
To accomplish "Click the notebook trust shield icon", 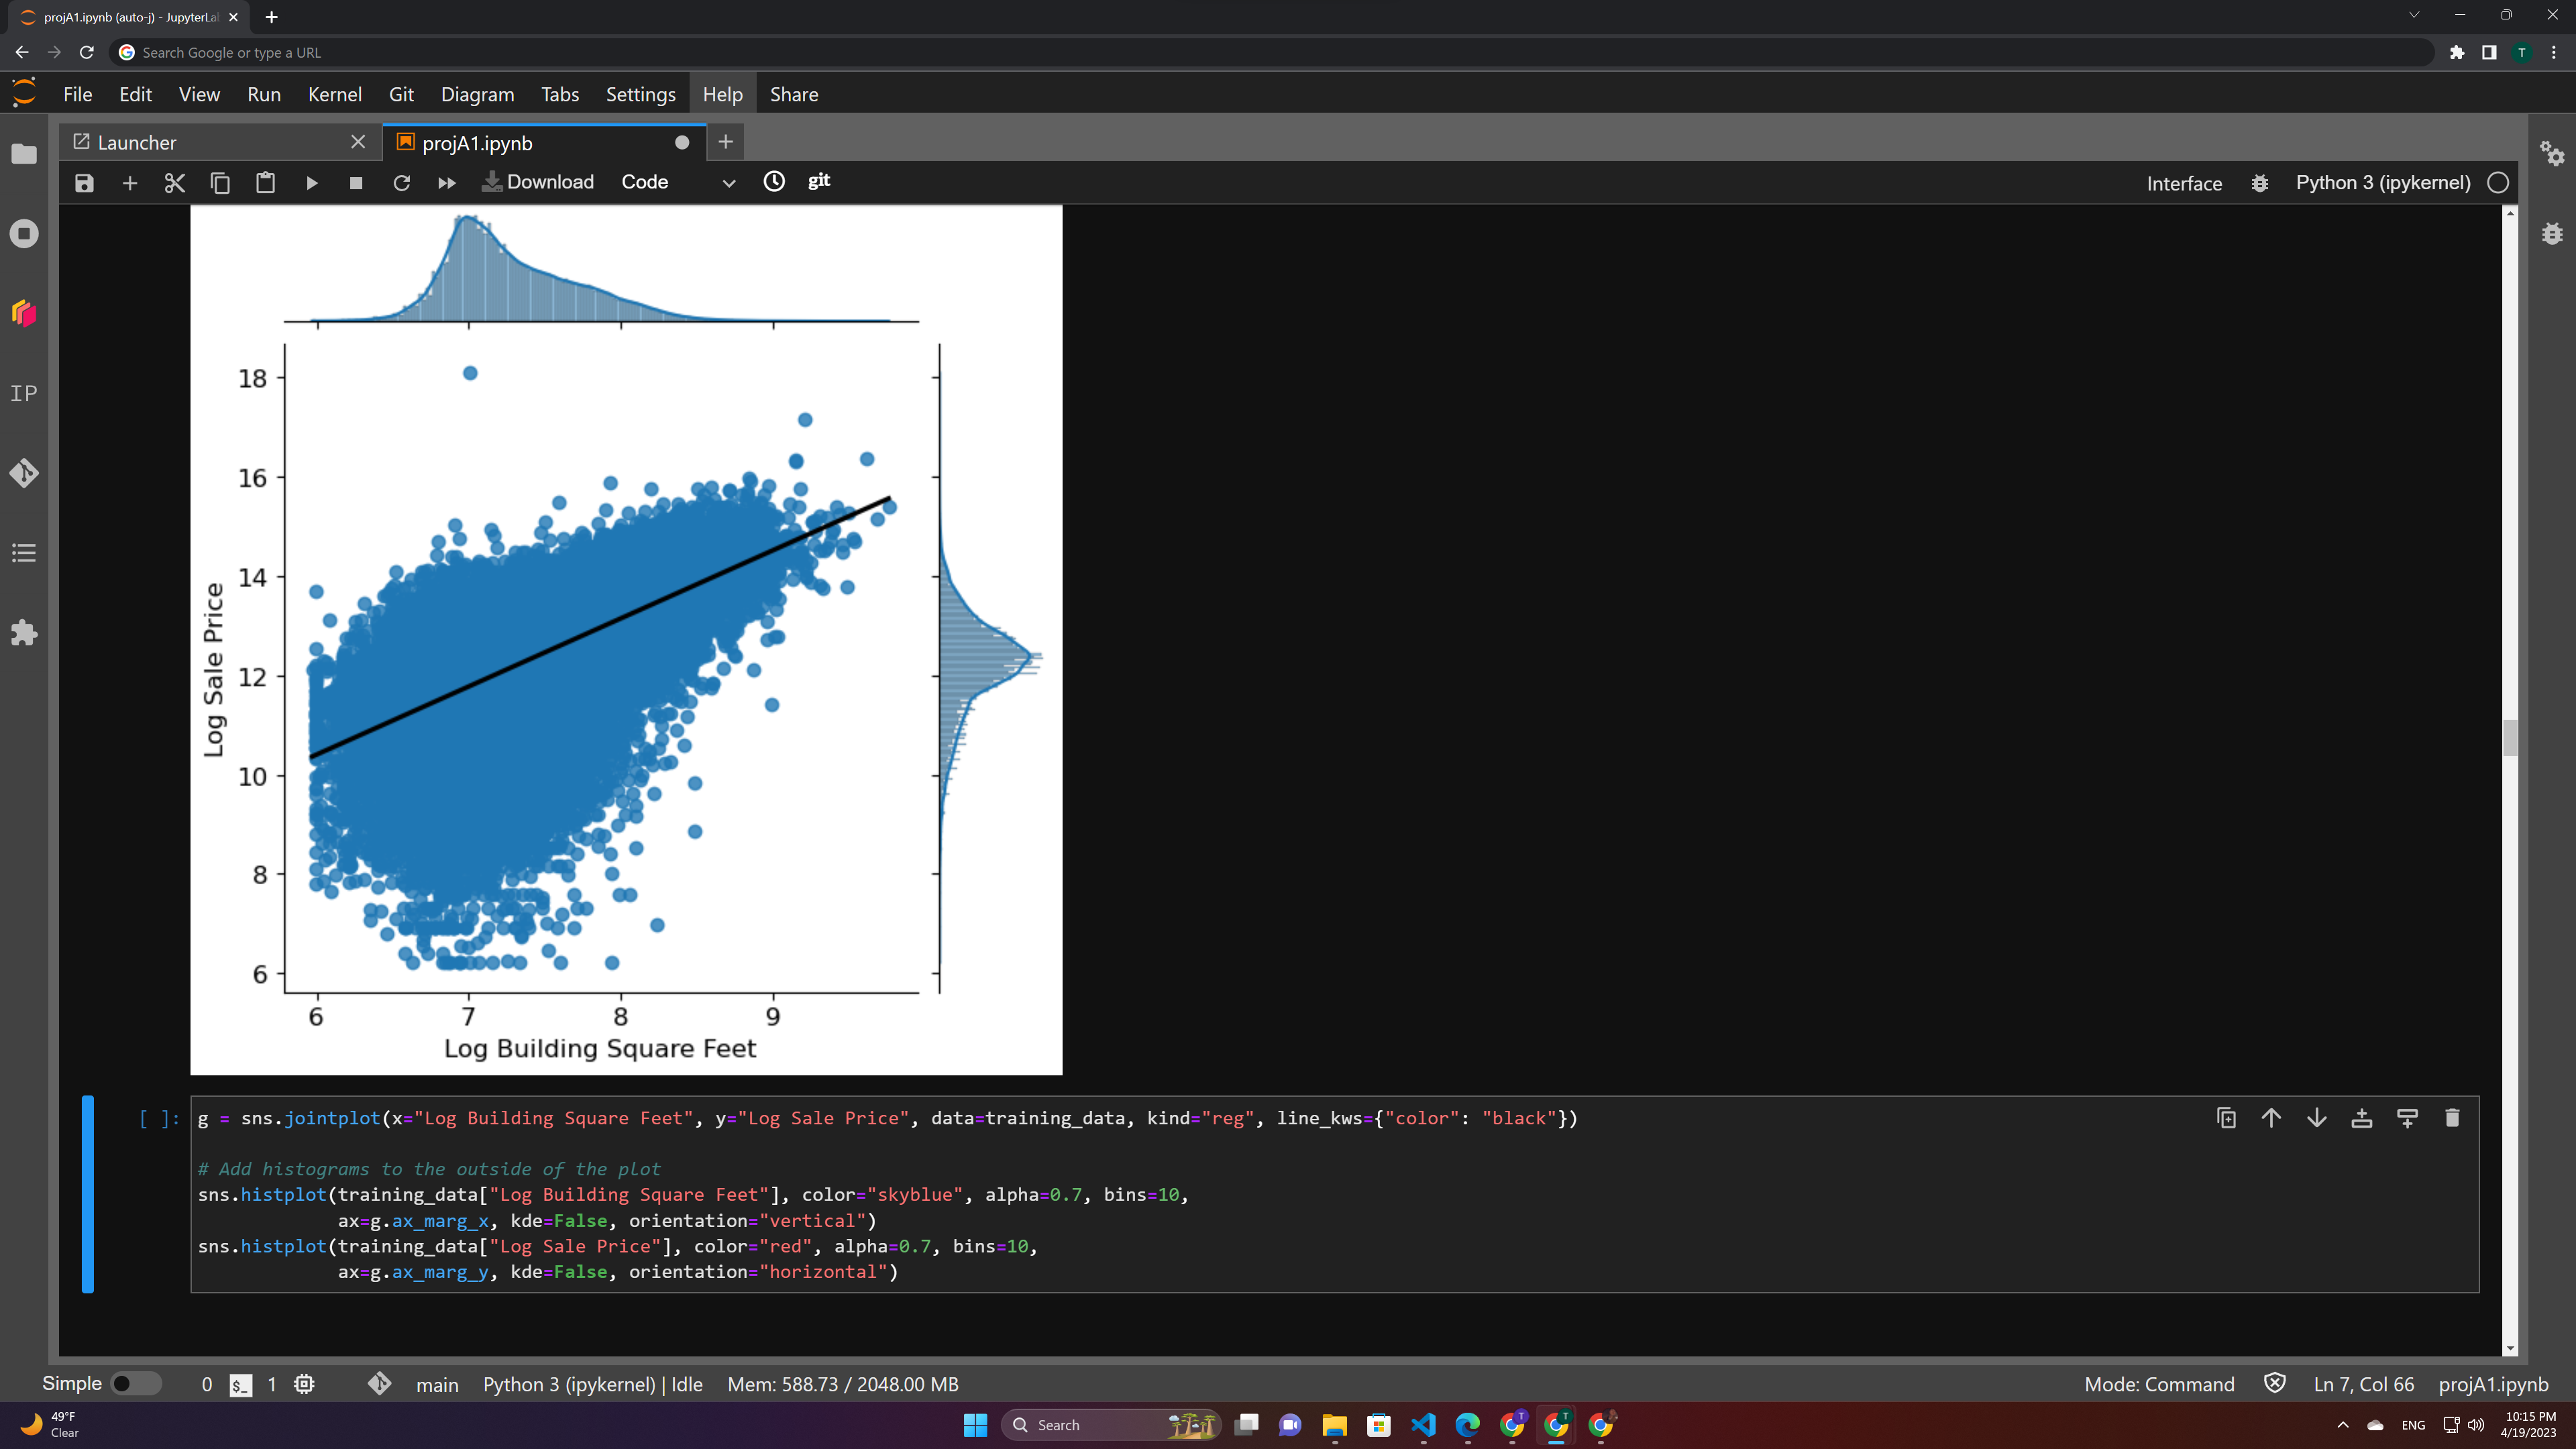I will (x=2275, y=1383).
